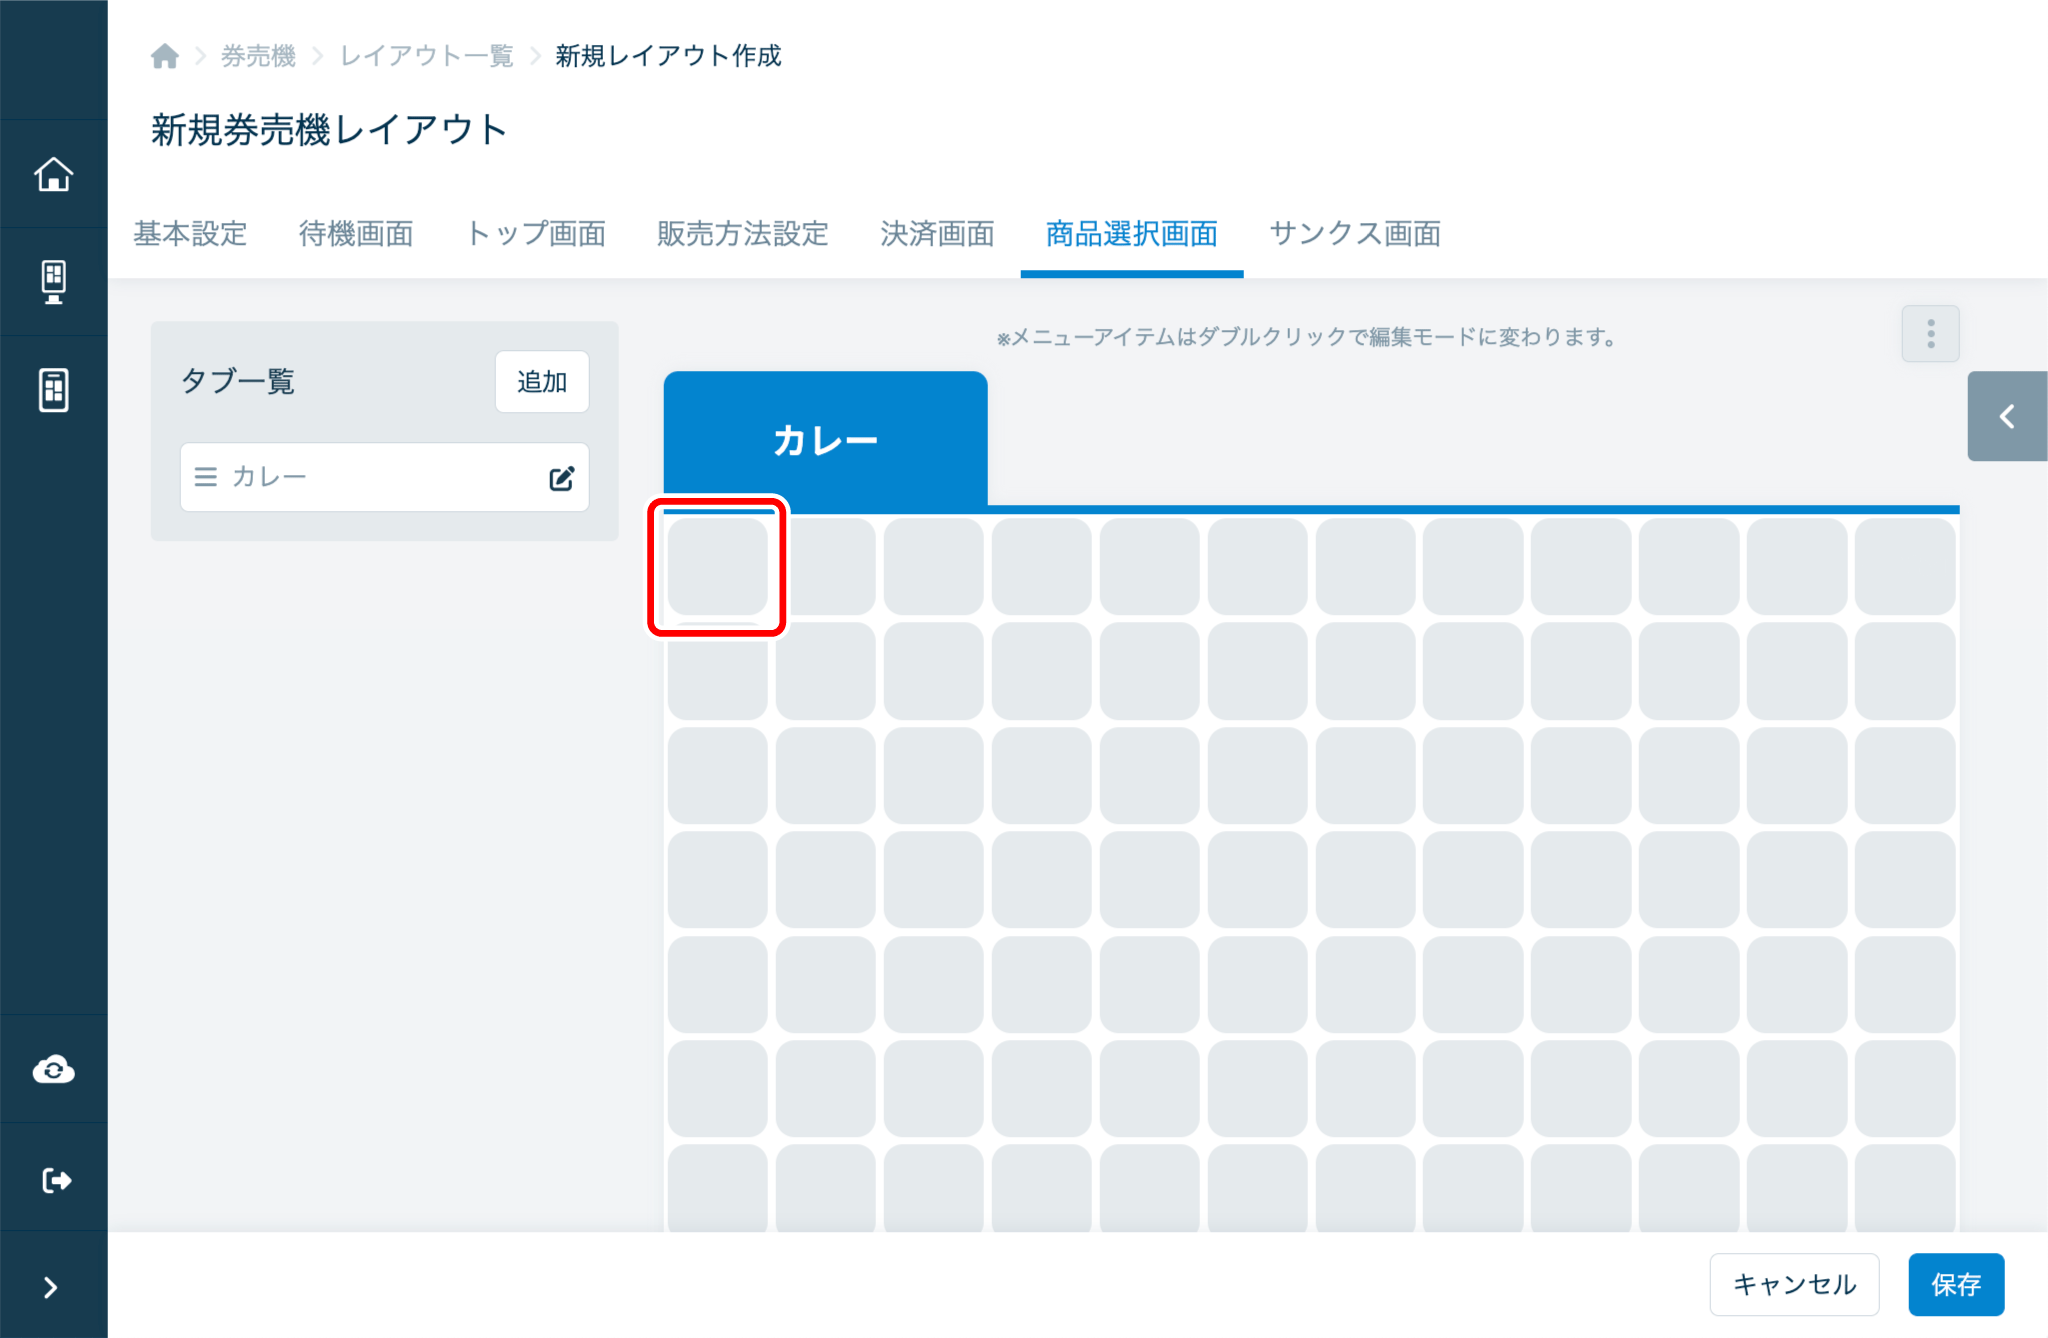Select the blue カレー menu tab header
The width and height of the screenshot is (2048, 1338).
[825, 440]
